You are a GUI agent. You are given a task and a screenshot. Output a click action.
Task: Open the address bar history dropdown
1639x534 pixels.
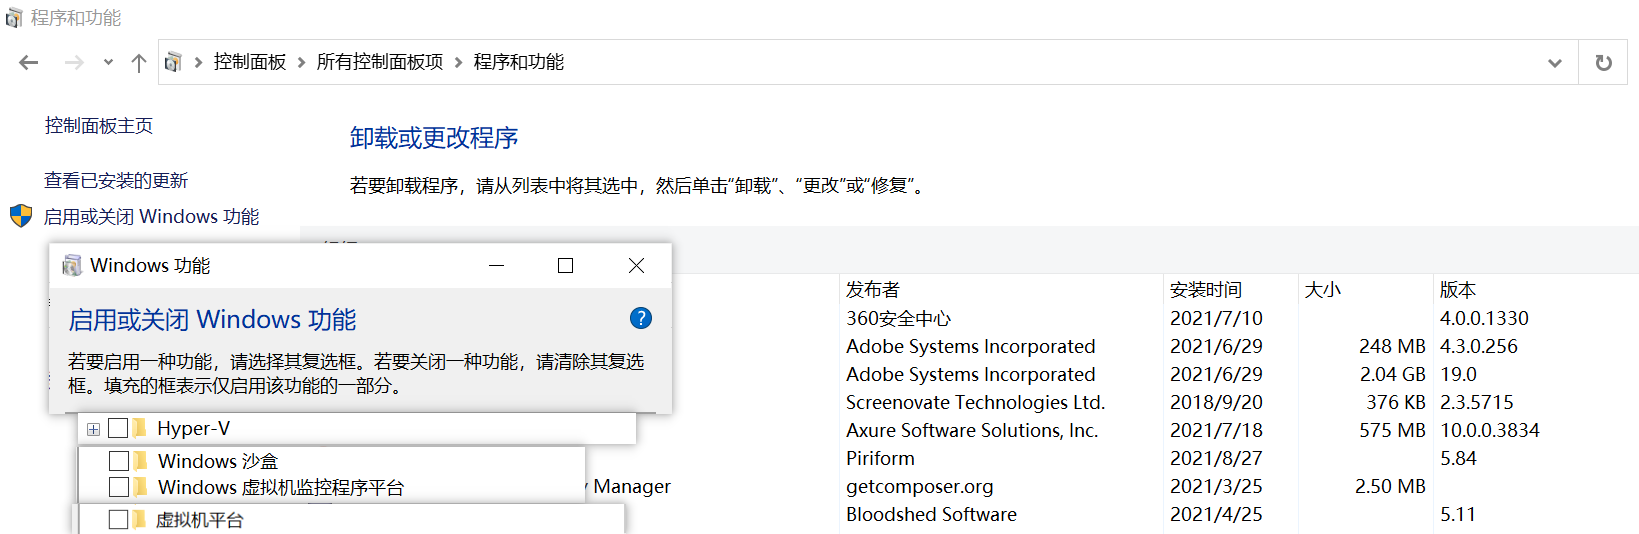(x=1554, y=63)
